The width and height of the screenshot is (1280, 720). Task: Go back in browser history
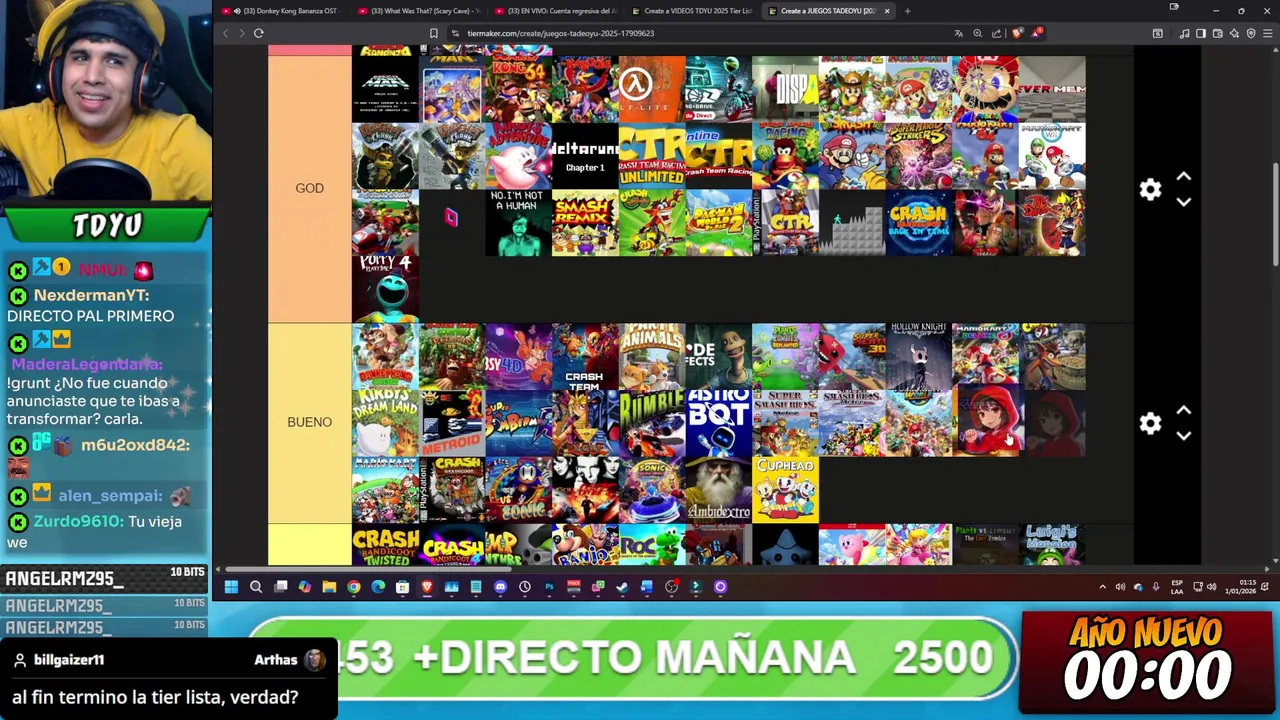pyautogui.click(x=225, y=33)
